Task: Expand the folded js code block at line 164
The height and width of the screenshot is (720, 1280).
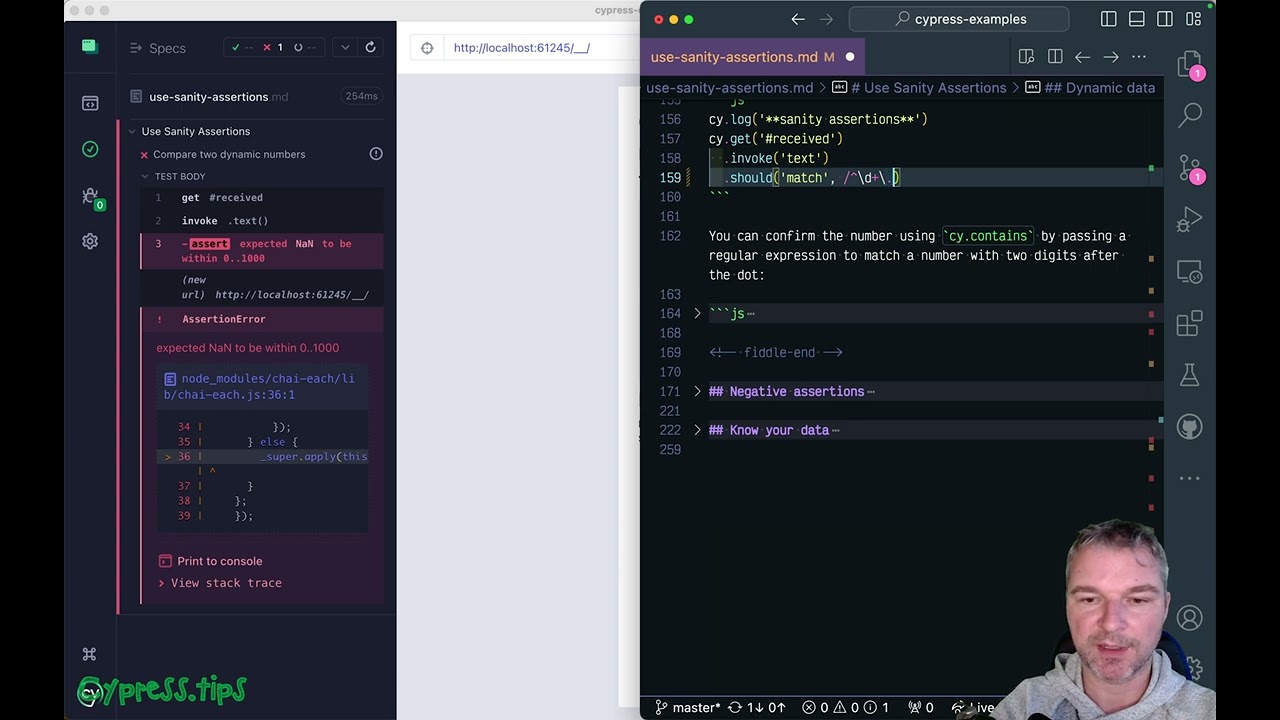Action: (697, 314)
